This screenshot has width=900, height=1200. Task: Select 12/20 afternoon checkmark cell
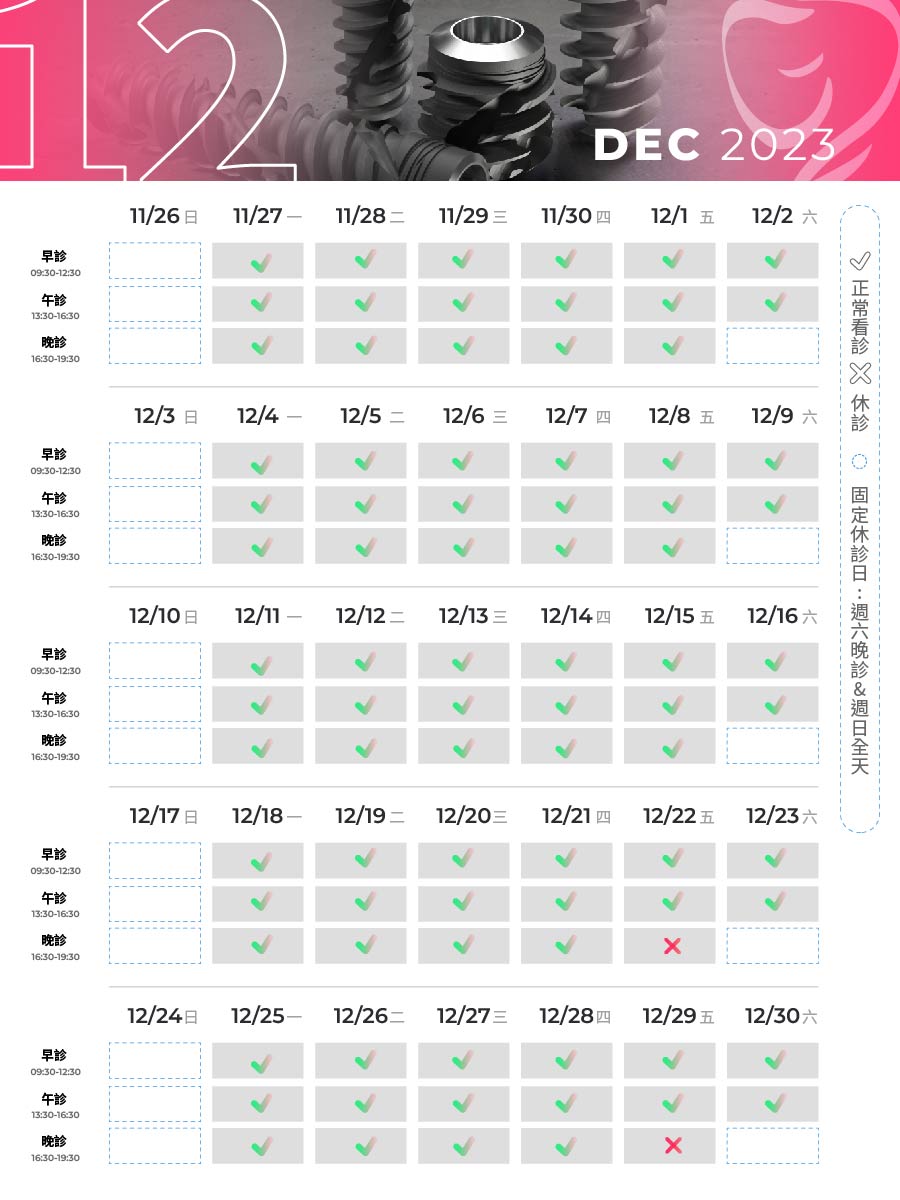pos(463,903)
